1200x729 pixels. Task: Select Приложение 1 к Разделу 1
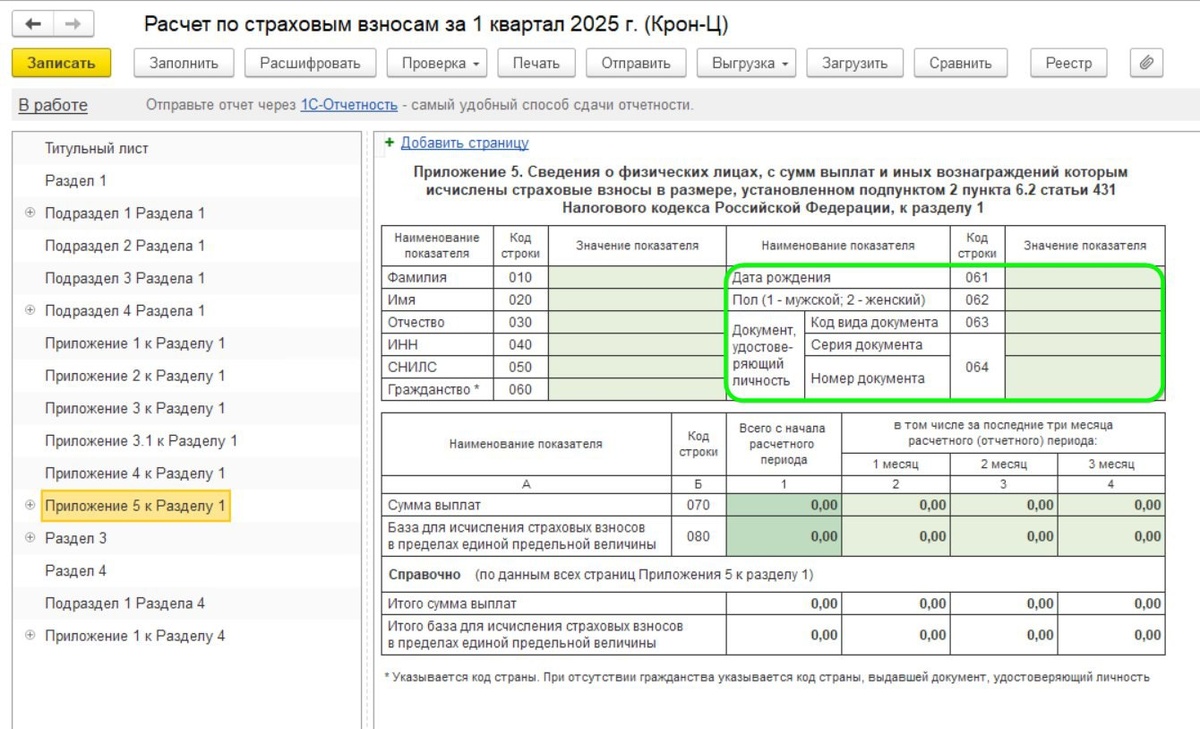pyautogui.click(x=135, y=343)
